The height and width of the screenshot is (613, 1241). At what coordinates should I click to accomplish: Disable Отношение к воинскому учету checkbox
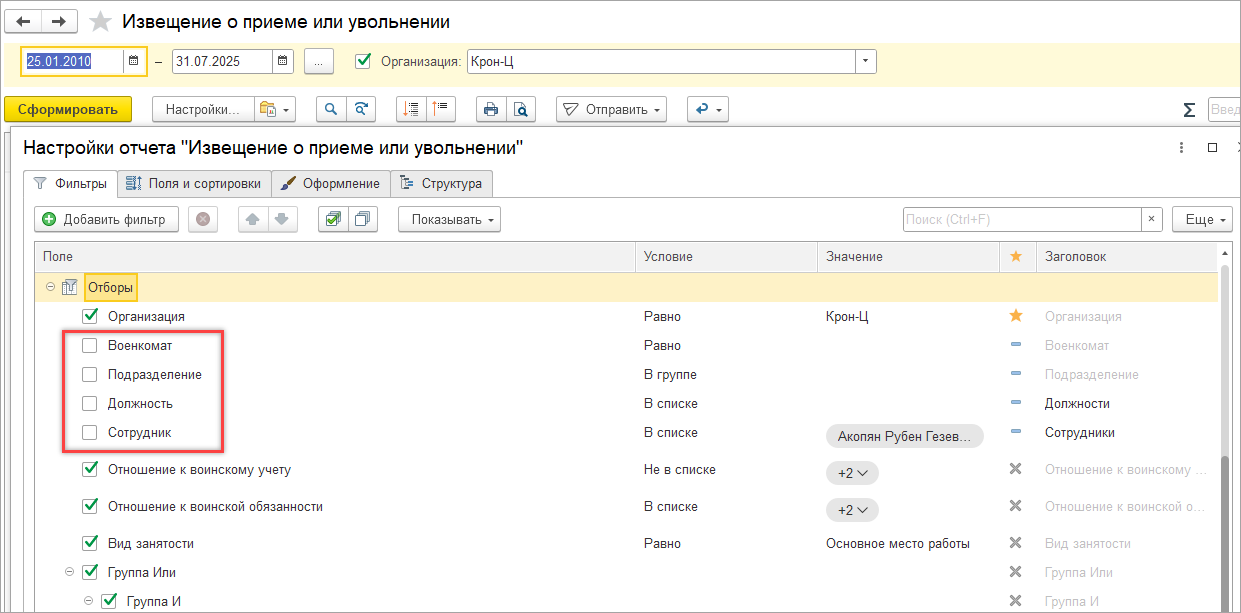click(x=90, y=469)
